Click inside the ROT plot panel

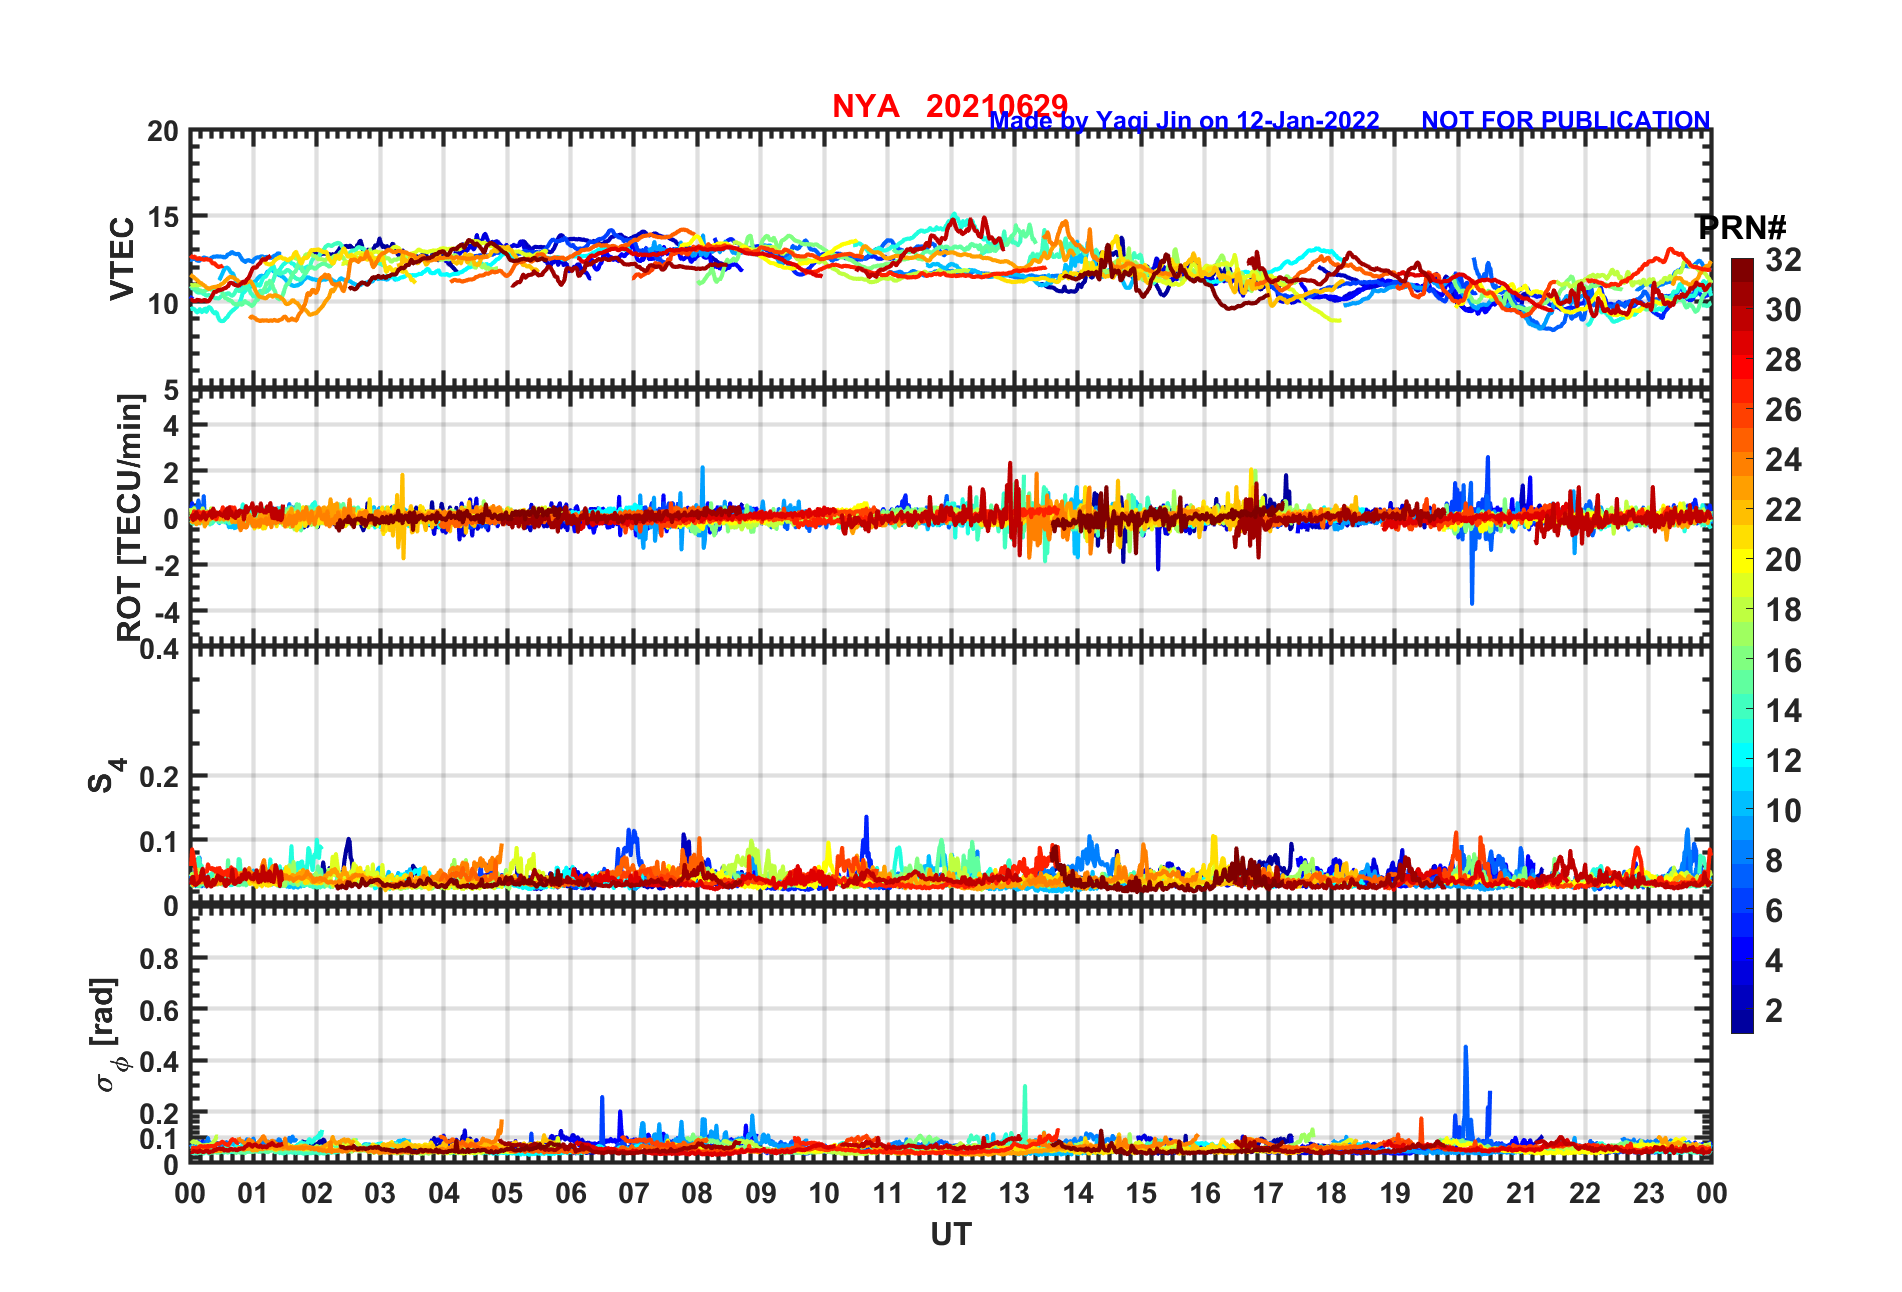pyautogui.click(x=951, y=517)
